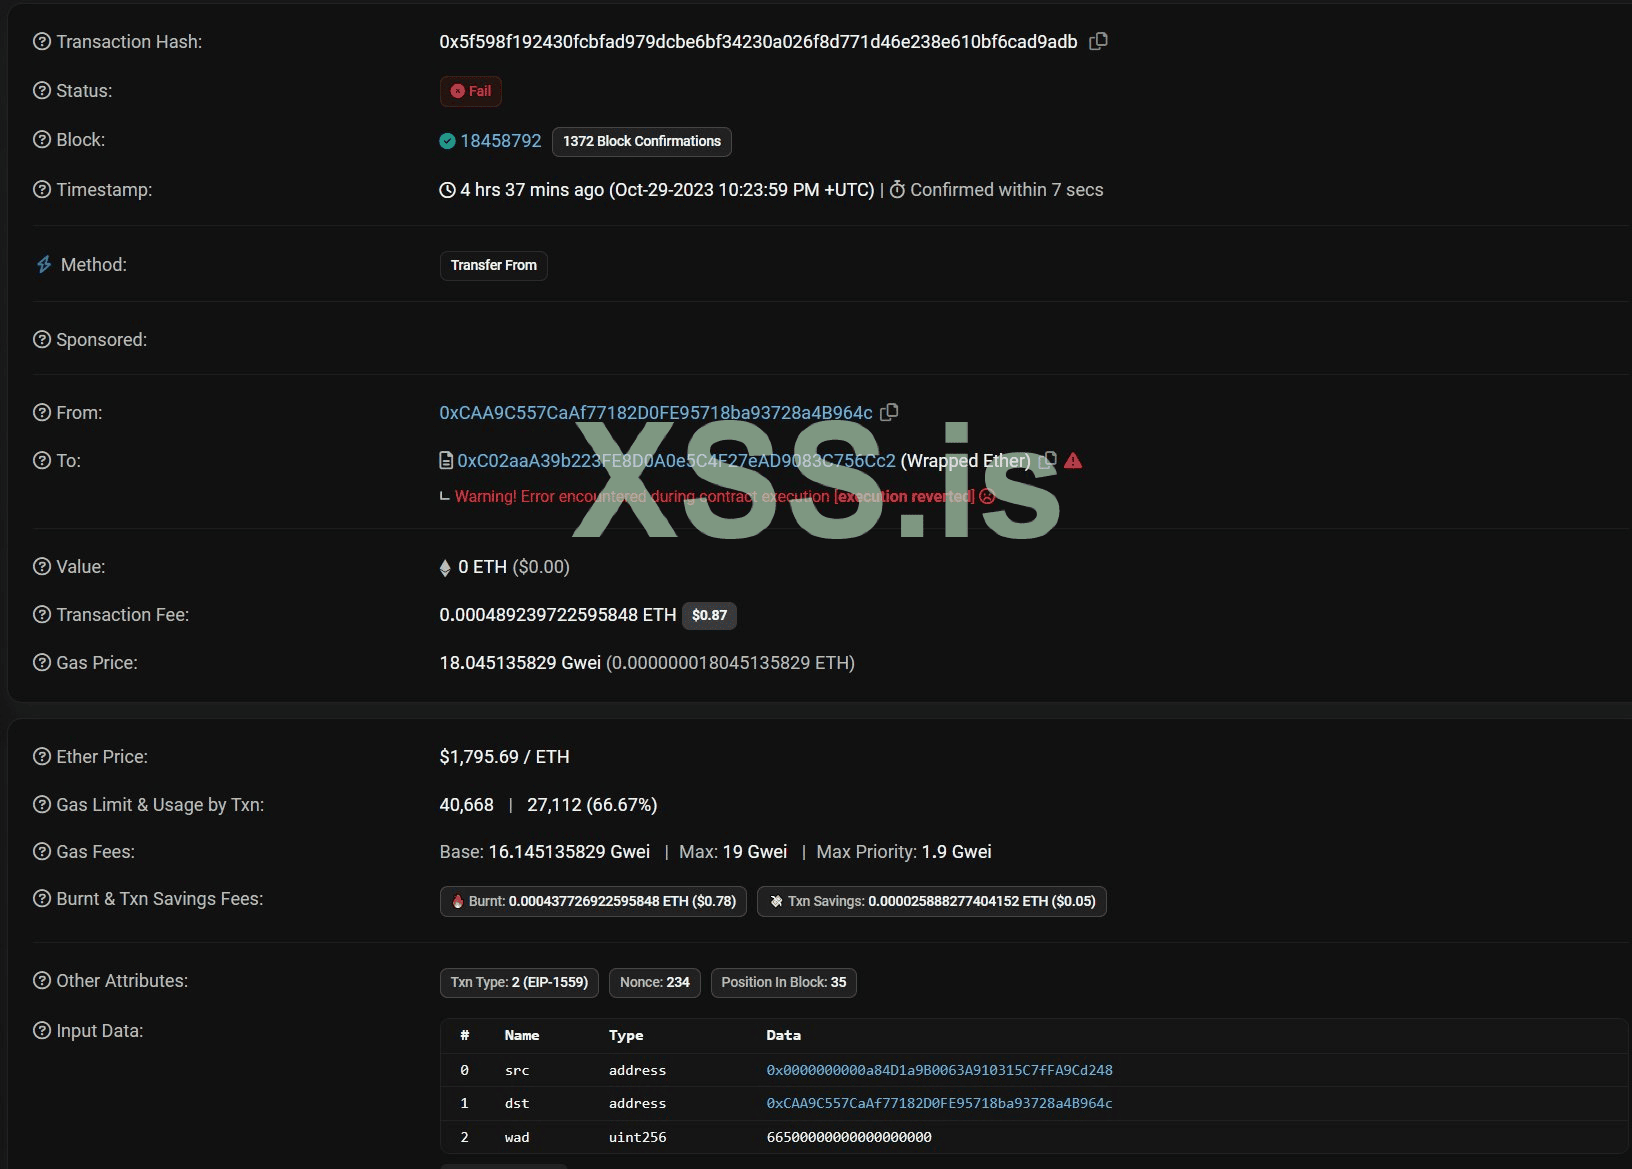
Task: Click the Transfer From method badge
Action: (x=494, y=265)
